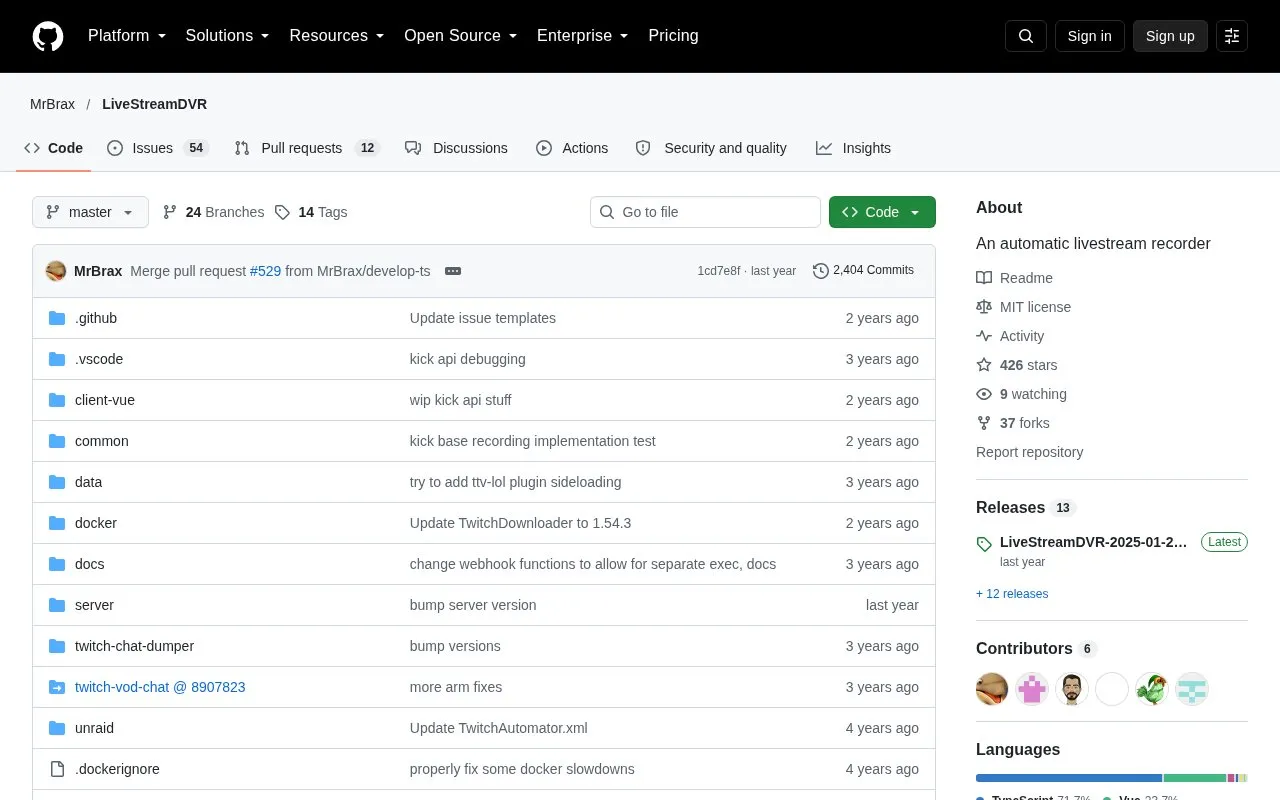This screenshot has width=1280, height=800.
Task: Open the Pull requests tab
Action: 307,148
